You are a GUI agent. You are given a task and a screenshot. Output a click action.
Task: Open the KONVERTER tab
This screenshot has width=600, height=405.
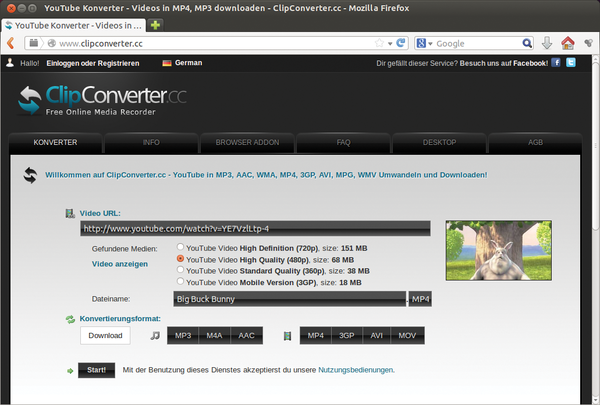[55, 142]
